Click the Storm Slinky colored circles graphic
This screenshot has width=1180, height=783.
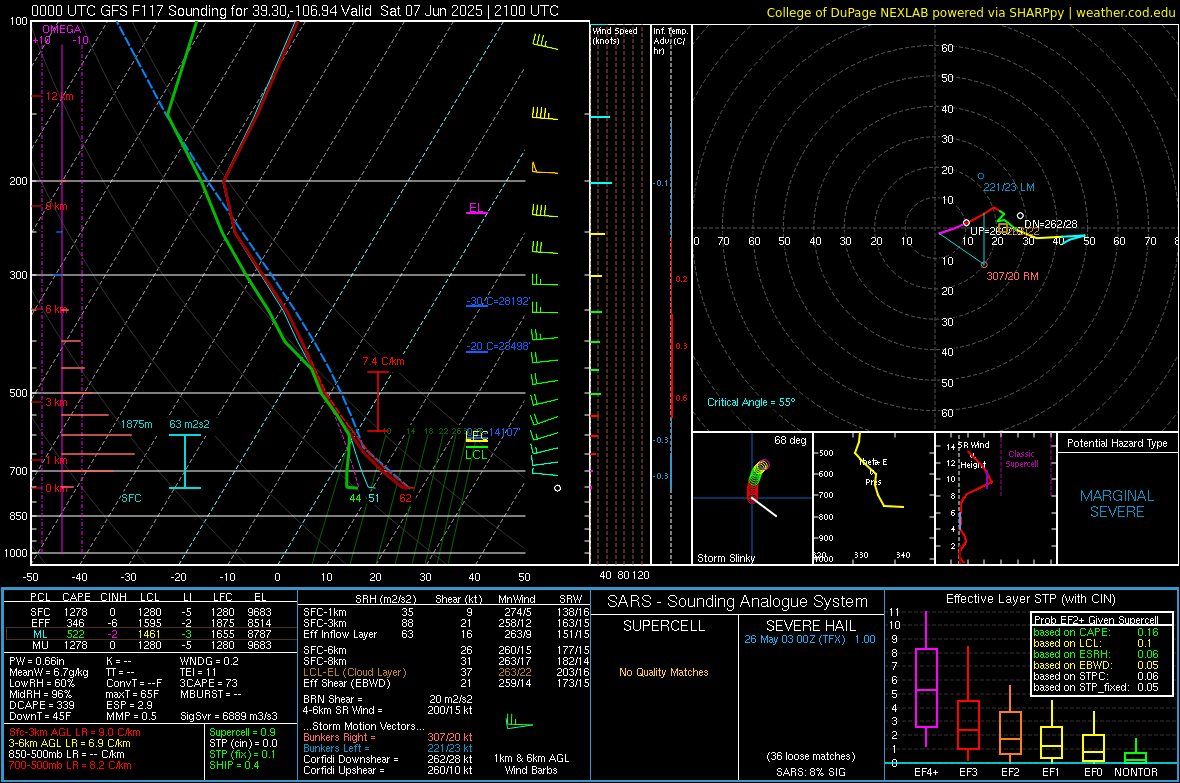757,480
